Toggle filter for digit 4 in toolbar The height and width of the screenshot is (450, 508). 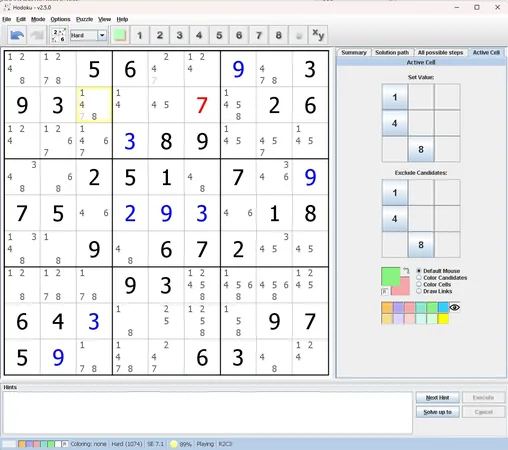coord(199,35)
